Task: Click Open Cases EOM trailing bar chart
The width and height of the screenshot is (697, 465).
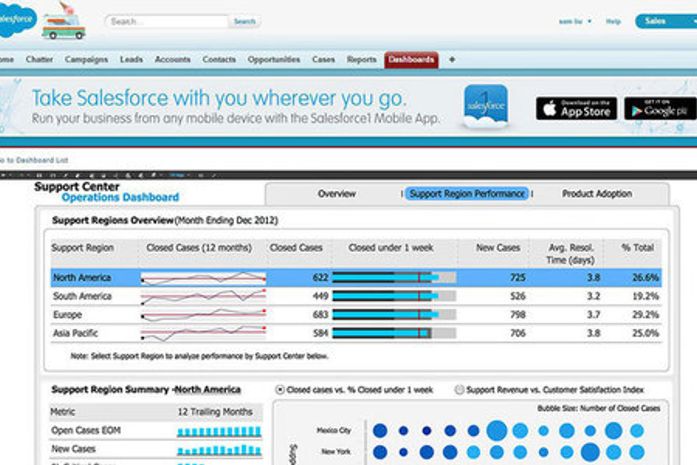Action: (218, 432)
